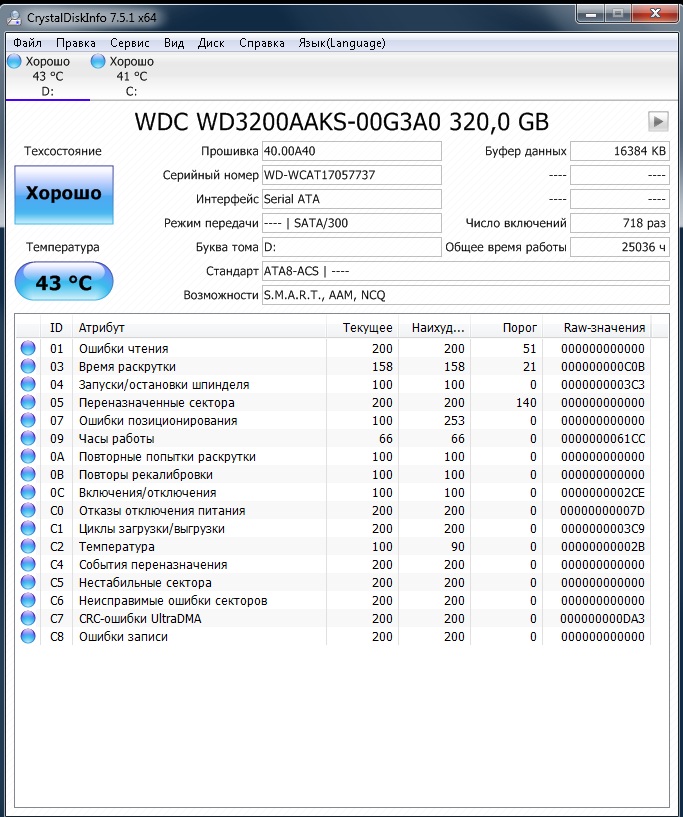Open the Правка menu
This screenshot has width=683, height=817.
pos(76,43)
